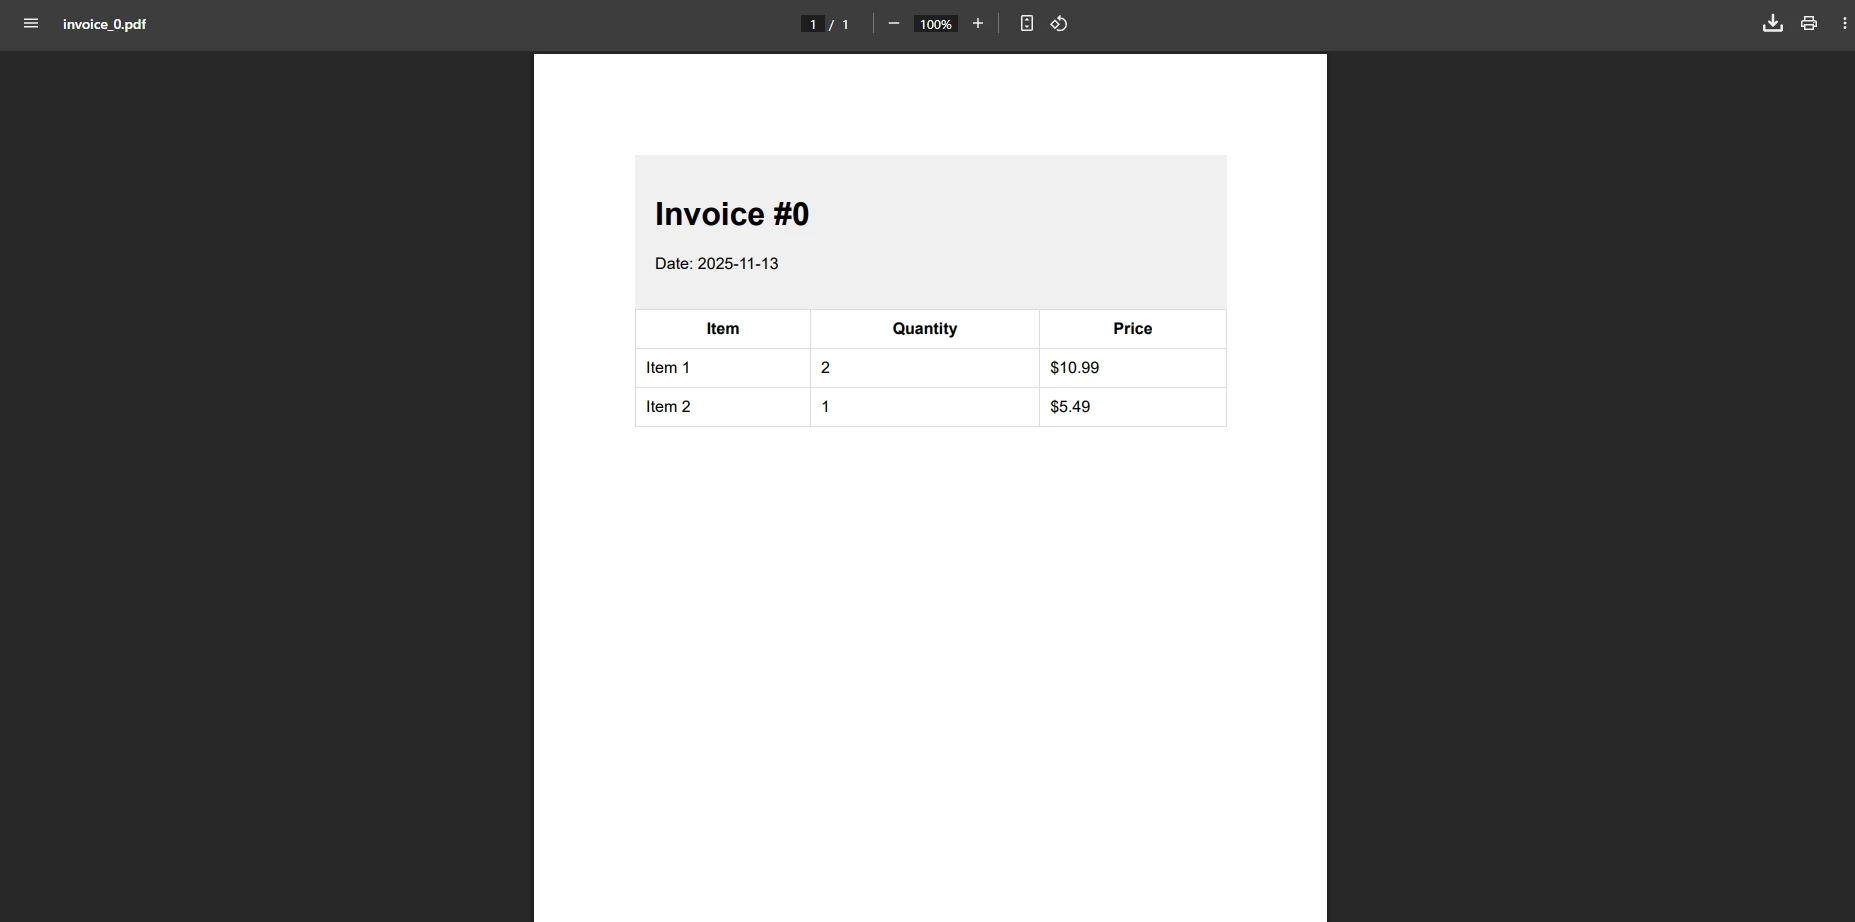The image size is (1855, 922).
Task: Select the current zoom percentage value
Action: coord(935,24)
